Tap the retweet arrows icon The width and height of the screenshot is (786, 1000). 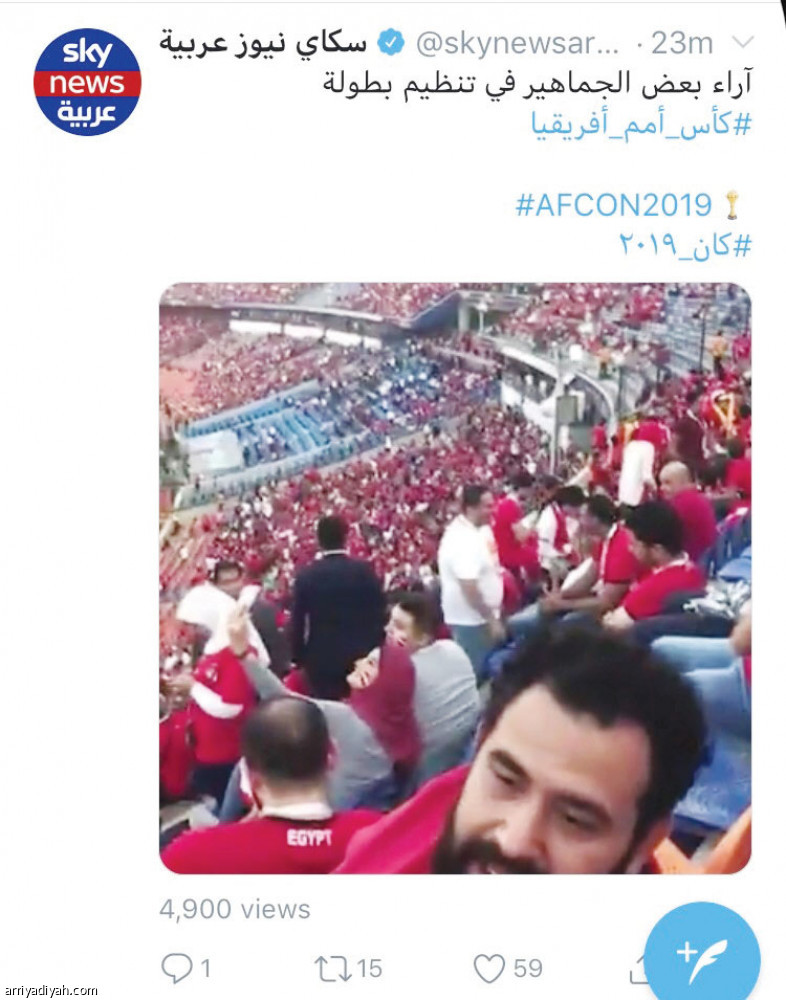333,968
